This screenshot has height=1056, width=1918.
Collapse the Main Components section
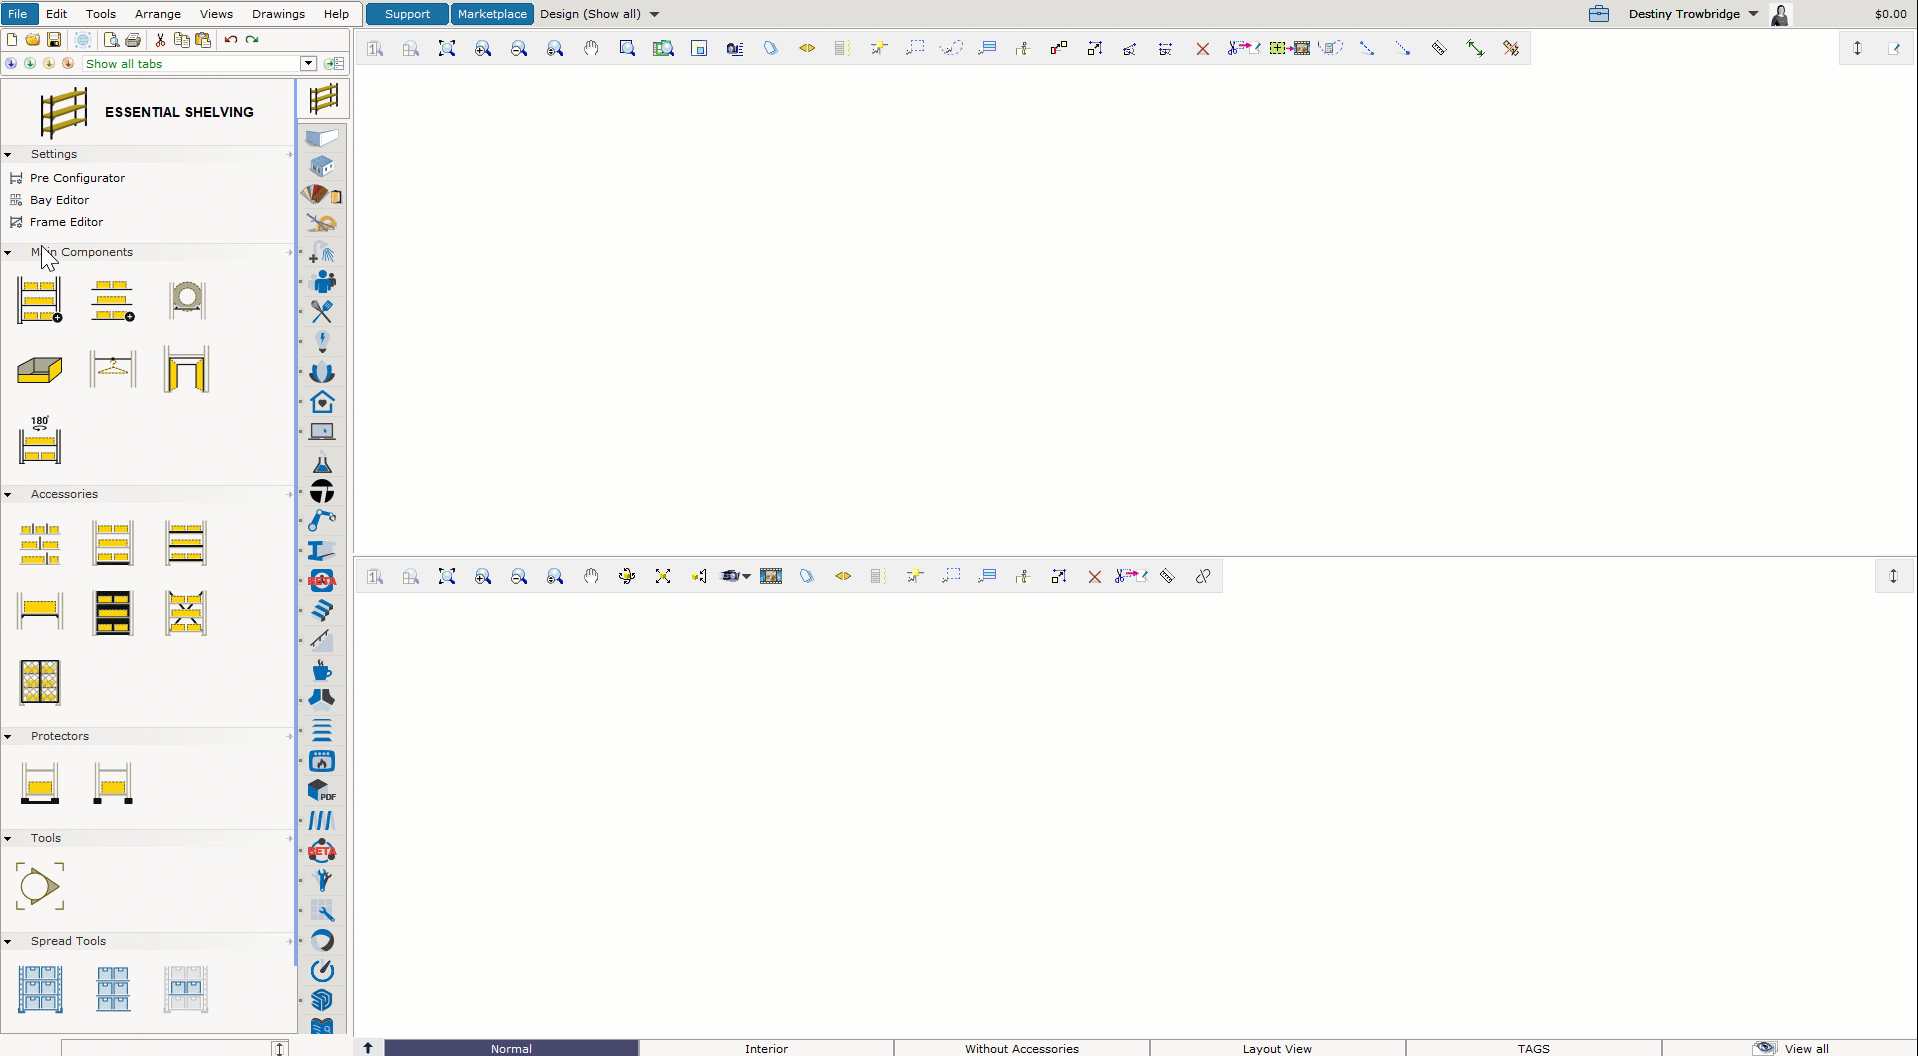pyautogui.click(x=8, y=252)
